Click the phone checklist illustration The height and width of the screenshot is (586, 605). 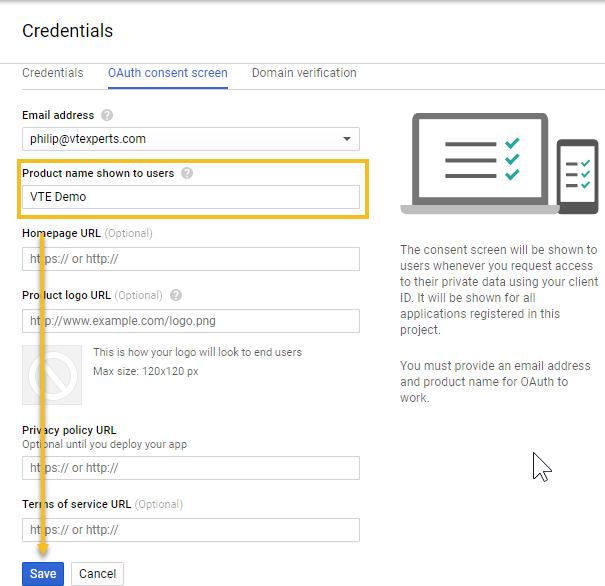tap(578, 176)
